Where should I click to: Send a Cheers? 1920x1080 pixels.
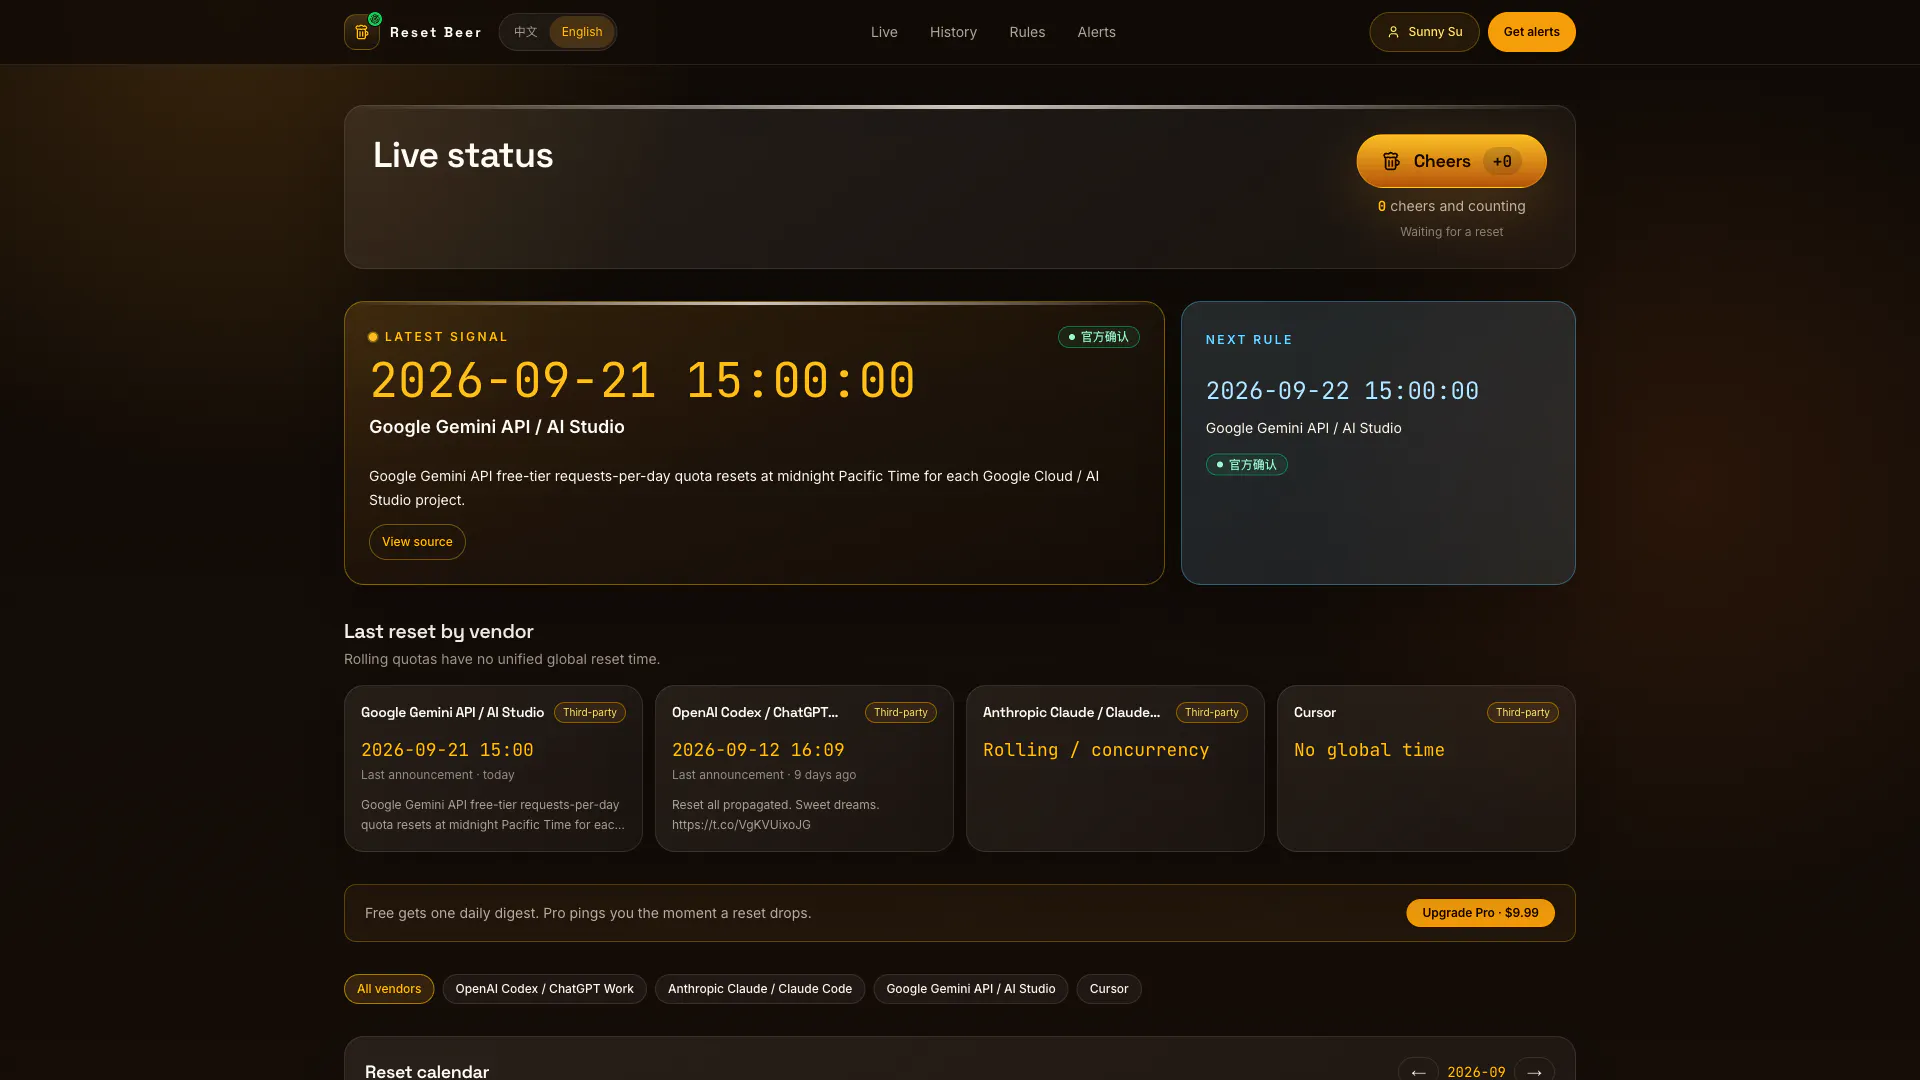point(1451,161)
